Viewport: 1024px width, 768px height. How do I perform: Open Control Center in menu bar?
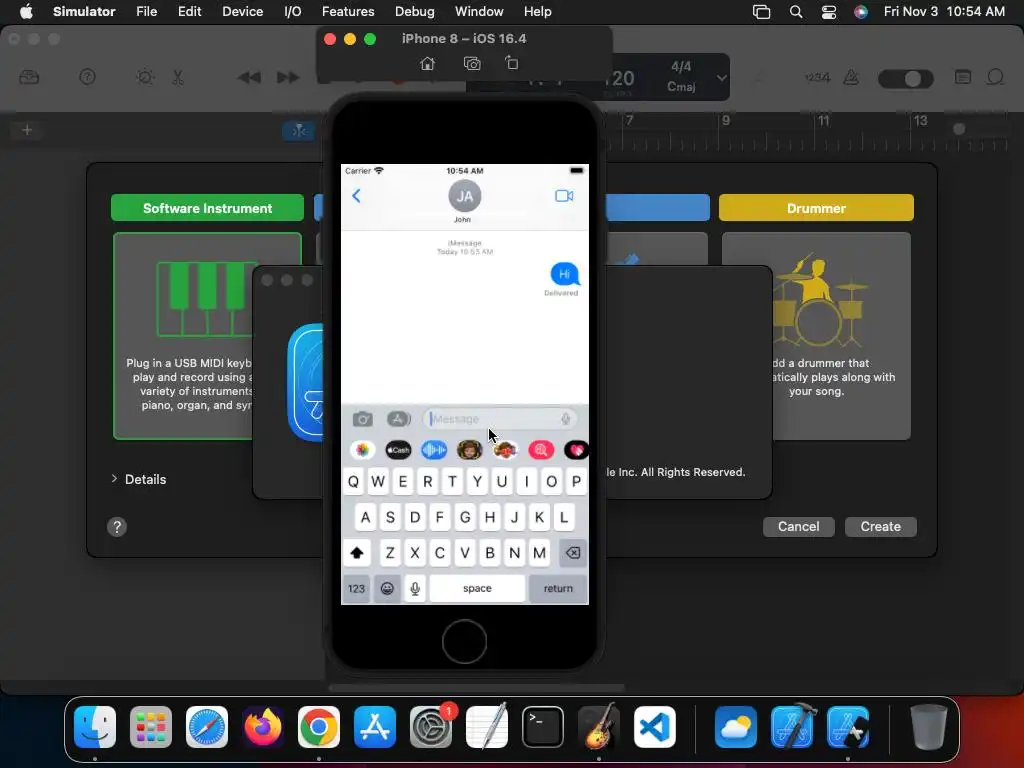(x=829, y=11)
